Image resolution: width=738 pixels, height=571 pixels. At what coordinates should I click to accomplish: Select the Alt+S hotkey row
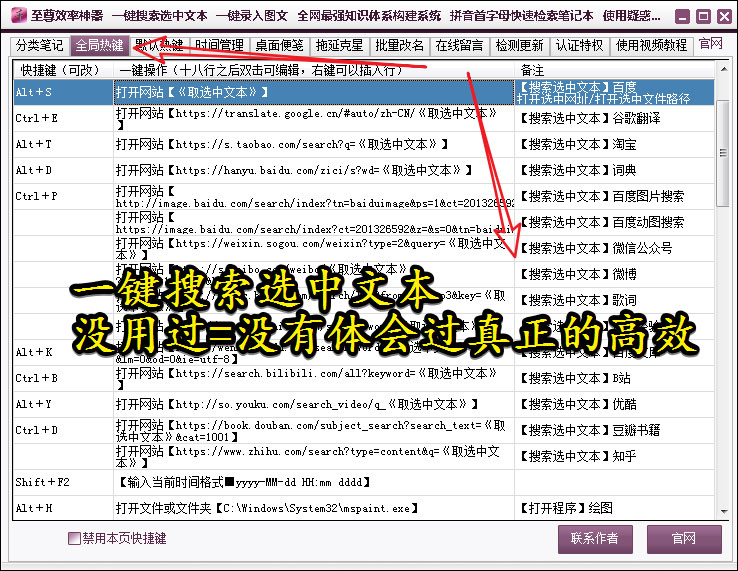[x=363, y=92]
